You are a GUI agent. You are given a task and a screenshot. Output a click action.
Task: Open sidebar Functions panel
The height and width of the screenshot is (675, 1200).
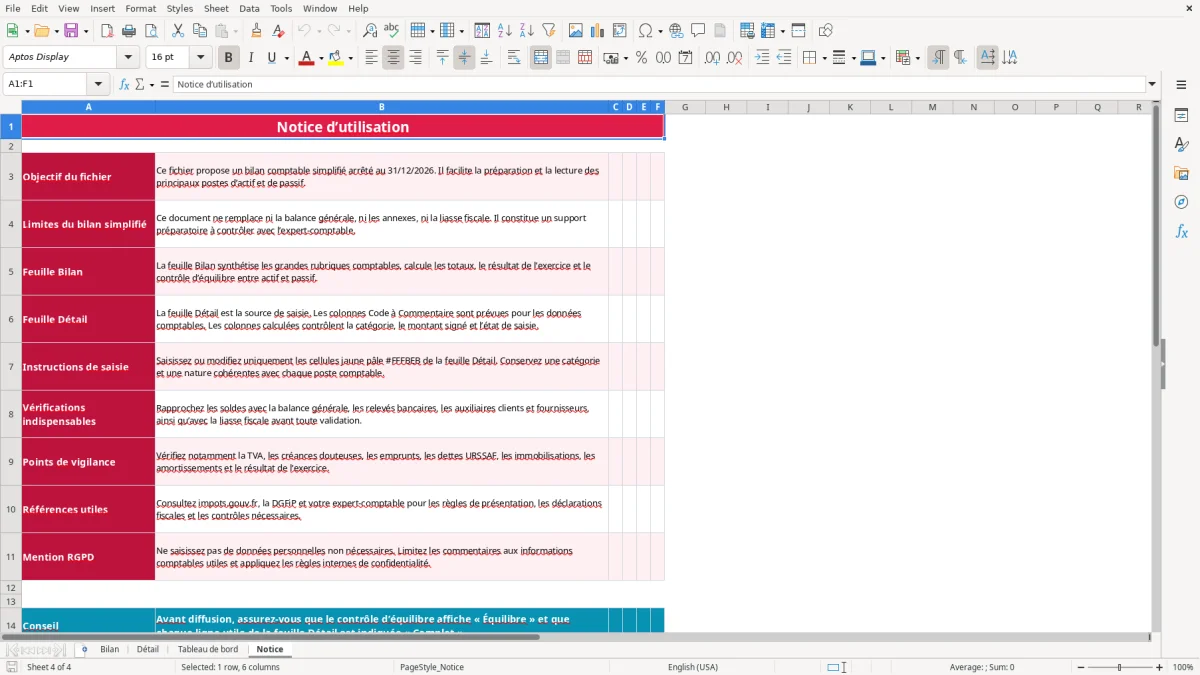point(1181,232)
